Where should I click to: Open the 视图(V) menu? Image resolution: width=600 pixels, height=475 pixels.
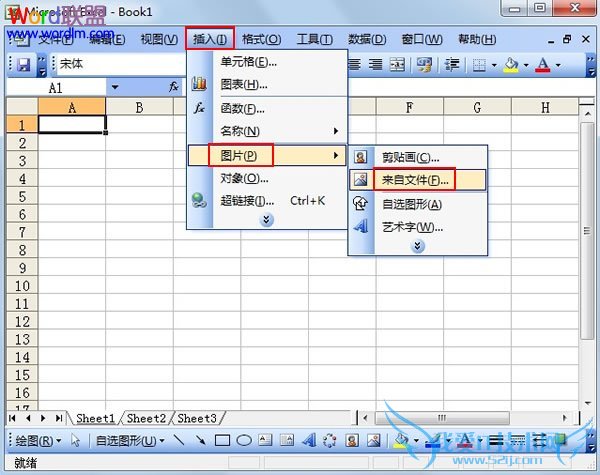(159, 39)
